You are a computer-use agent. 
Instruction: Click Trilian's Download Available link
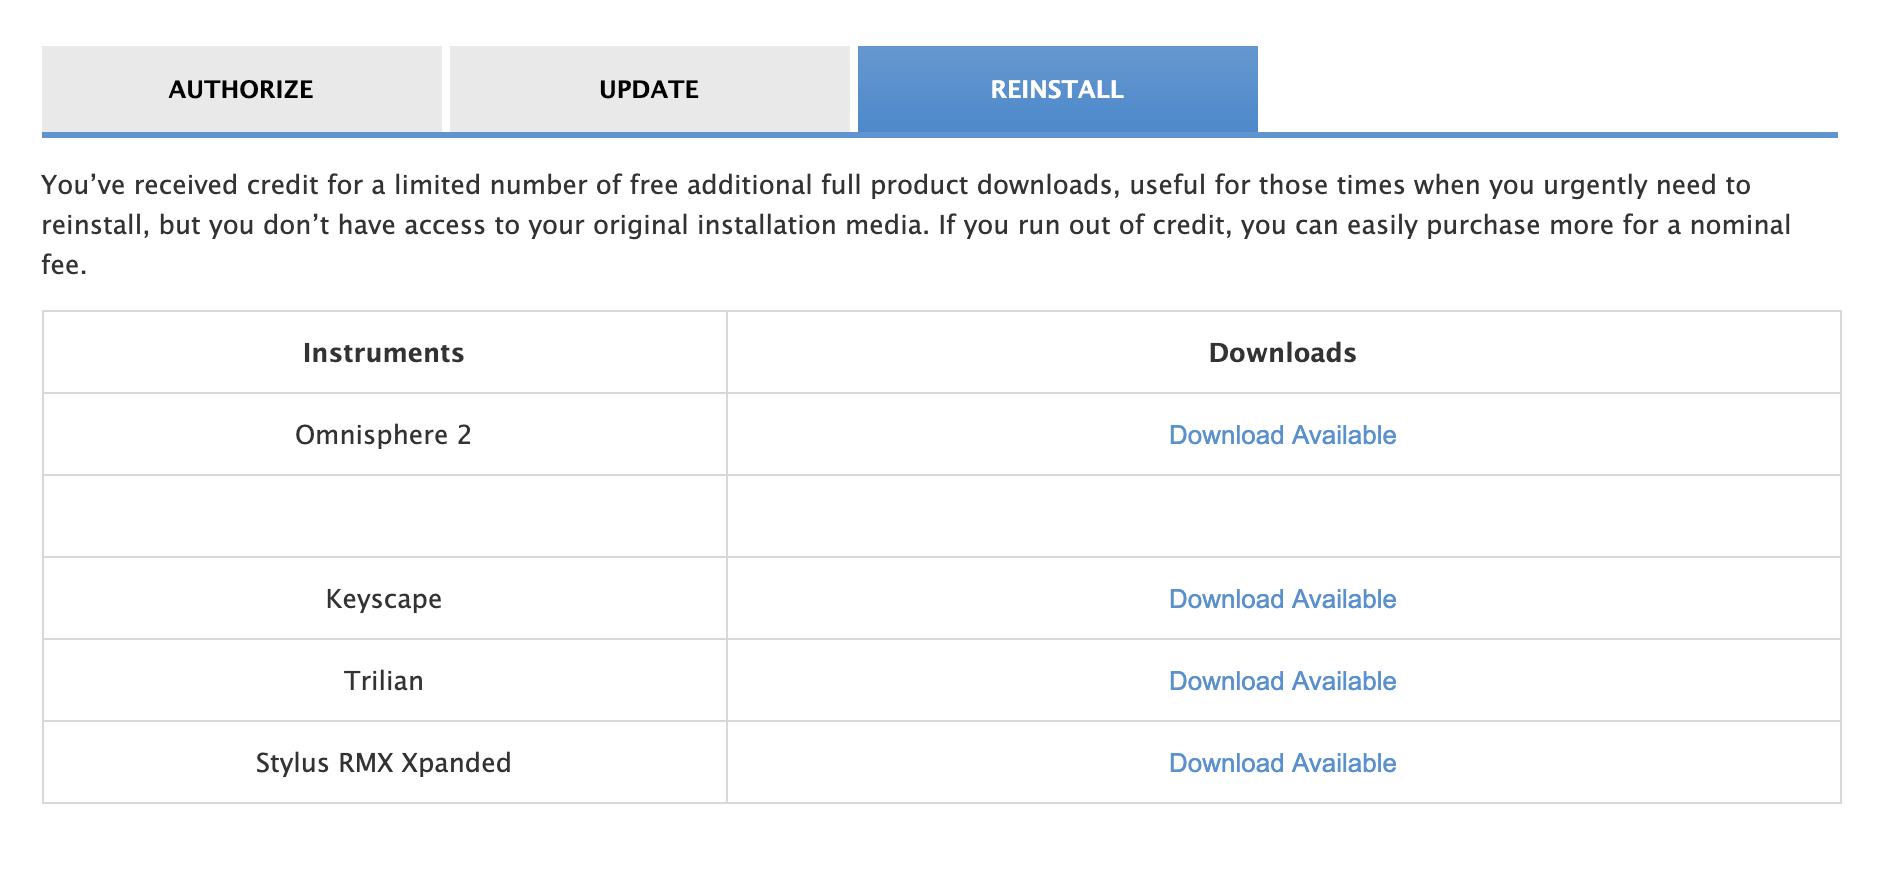coord(1282,681)
